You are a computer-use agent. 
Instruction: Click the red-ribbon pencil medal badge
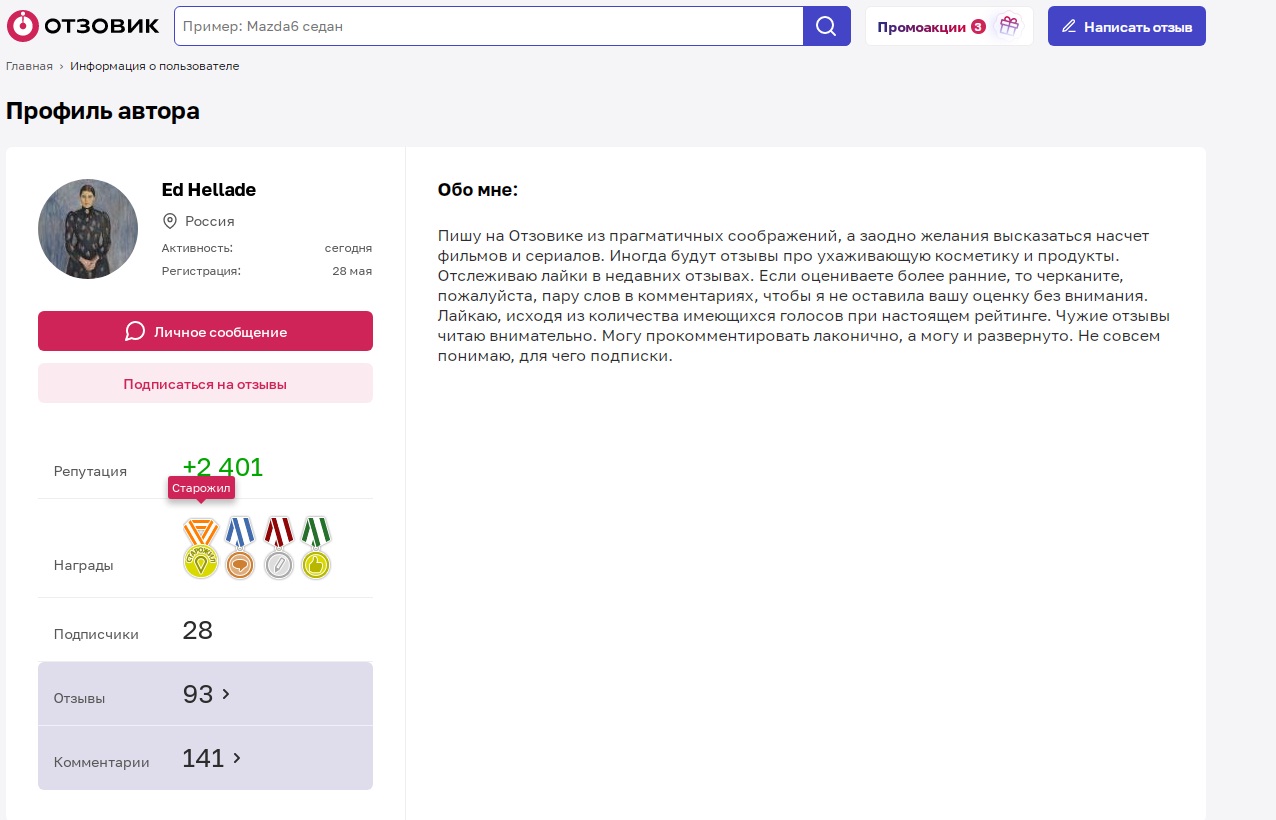[278, 548]
